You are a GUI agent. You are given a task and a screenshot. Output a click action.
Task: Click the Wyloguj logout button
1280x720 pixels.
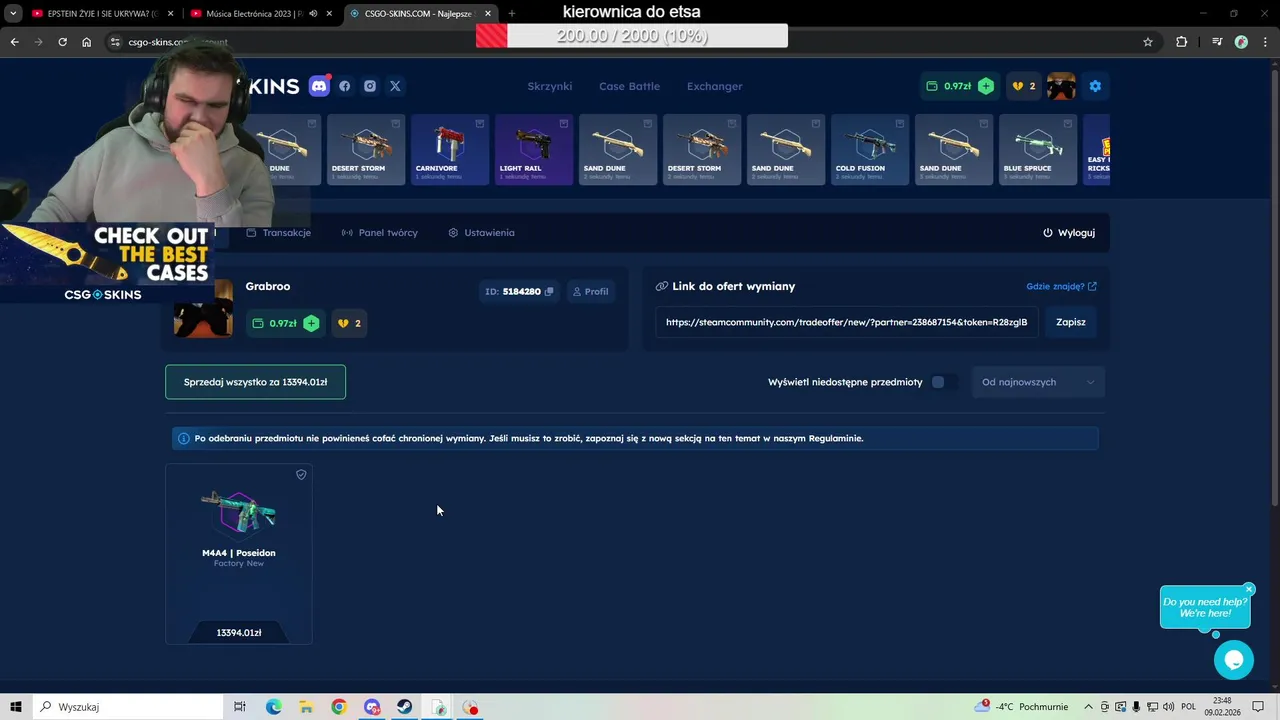(x=1069, y=232)
